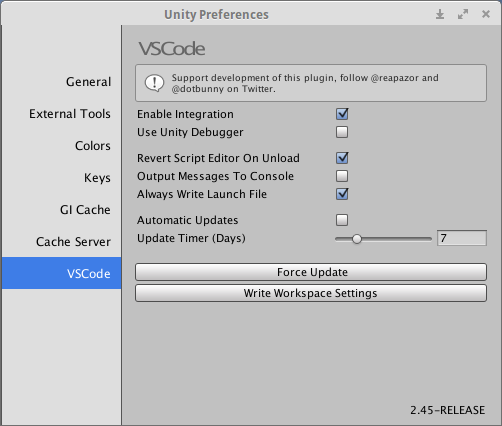Image resolution: width=502 pixels, height=426 pixels.
Task: Click Write Workspace Settings button
Action: click(311, 293)
